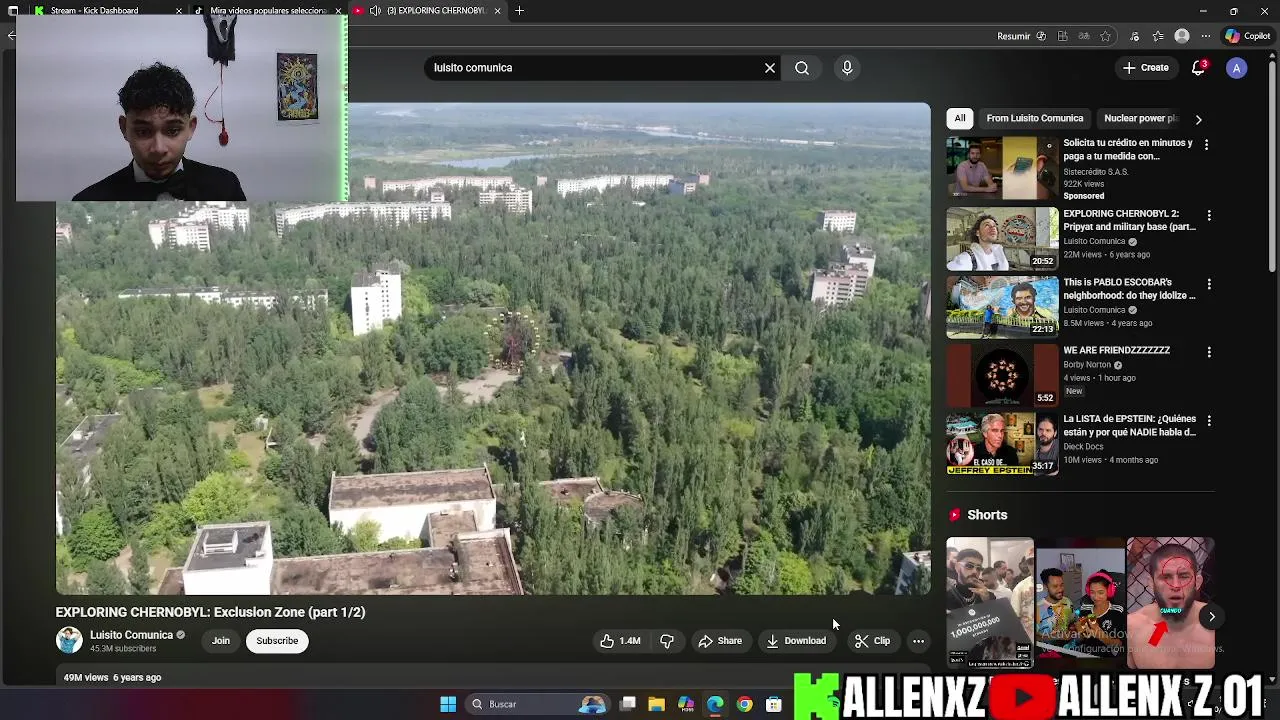Like the video with 1.4M likes
The height and width of the screenshot is (720, 1280).
620,641
